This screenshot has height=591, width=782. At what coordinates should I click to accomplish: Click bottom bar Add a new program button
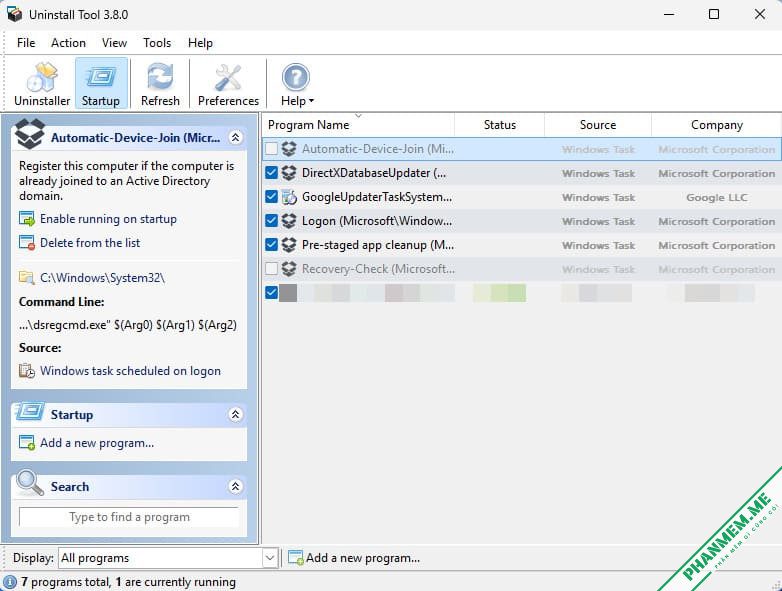(x=355, y=558)
